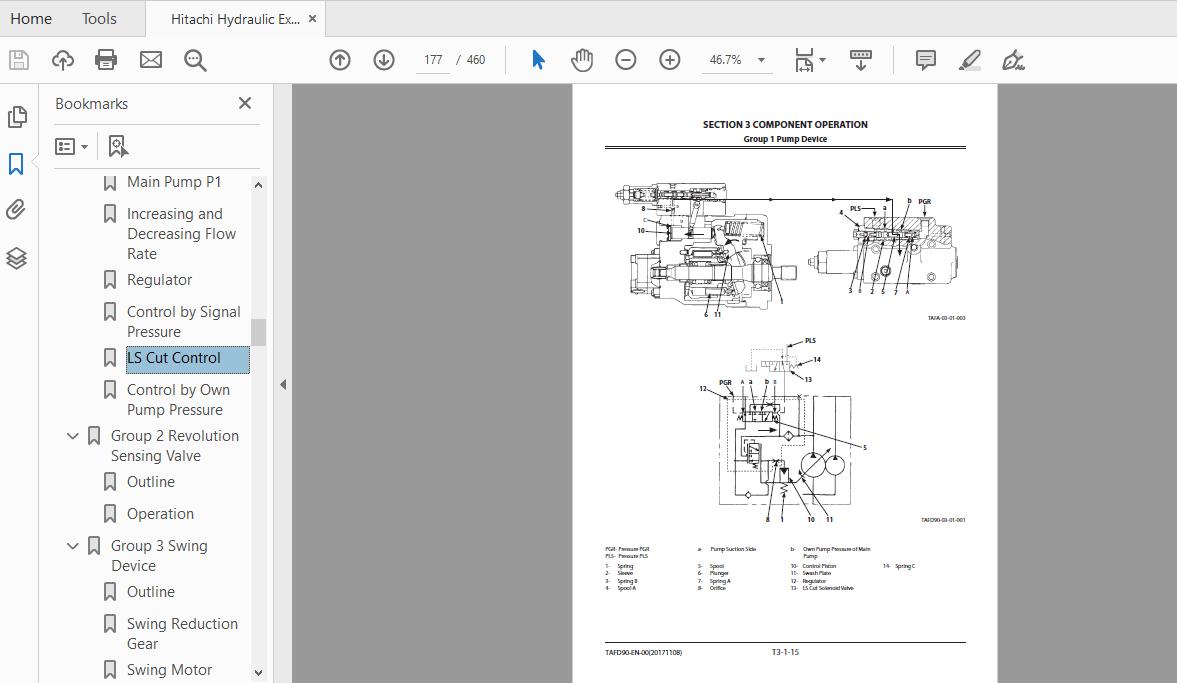This screenshot has width=1177, height=683.
Task: Open the Page Thumbnails panel icon
Action: [x=17, y=116]
